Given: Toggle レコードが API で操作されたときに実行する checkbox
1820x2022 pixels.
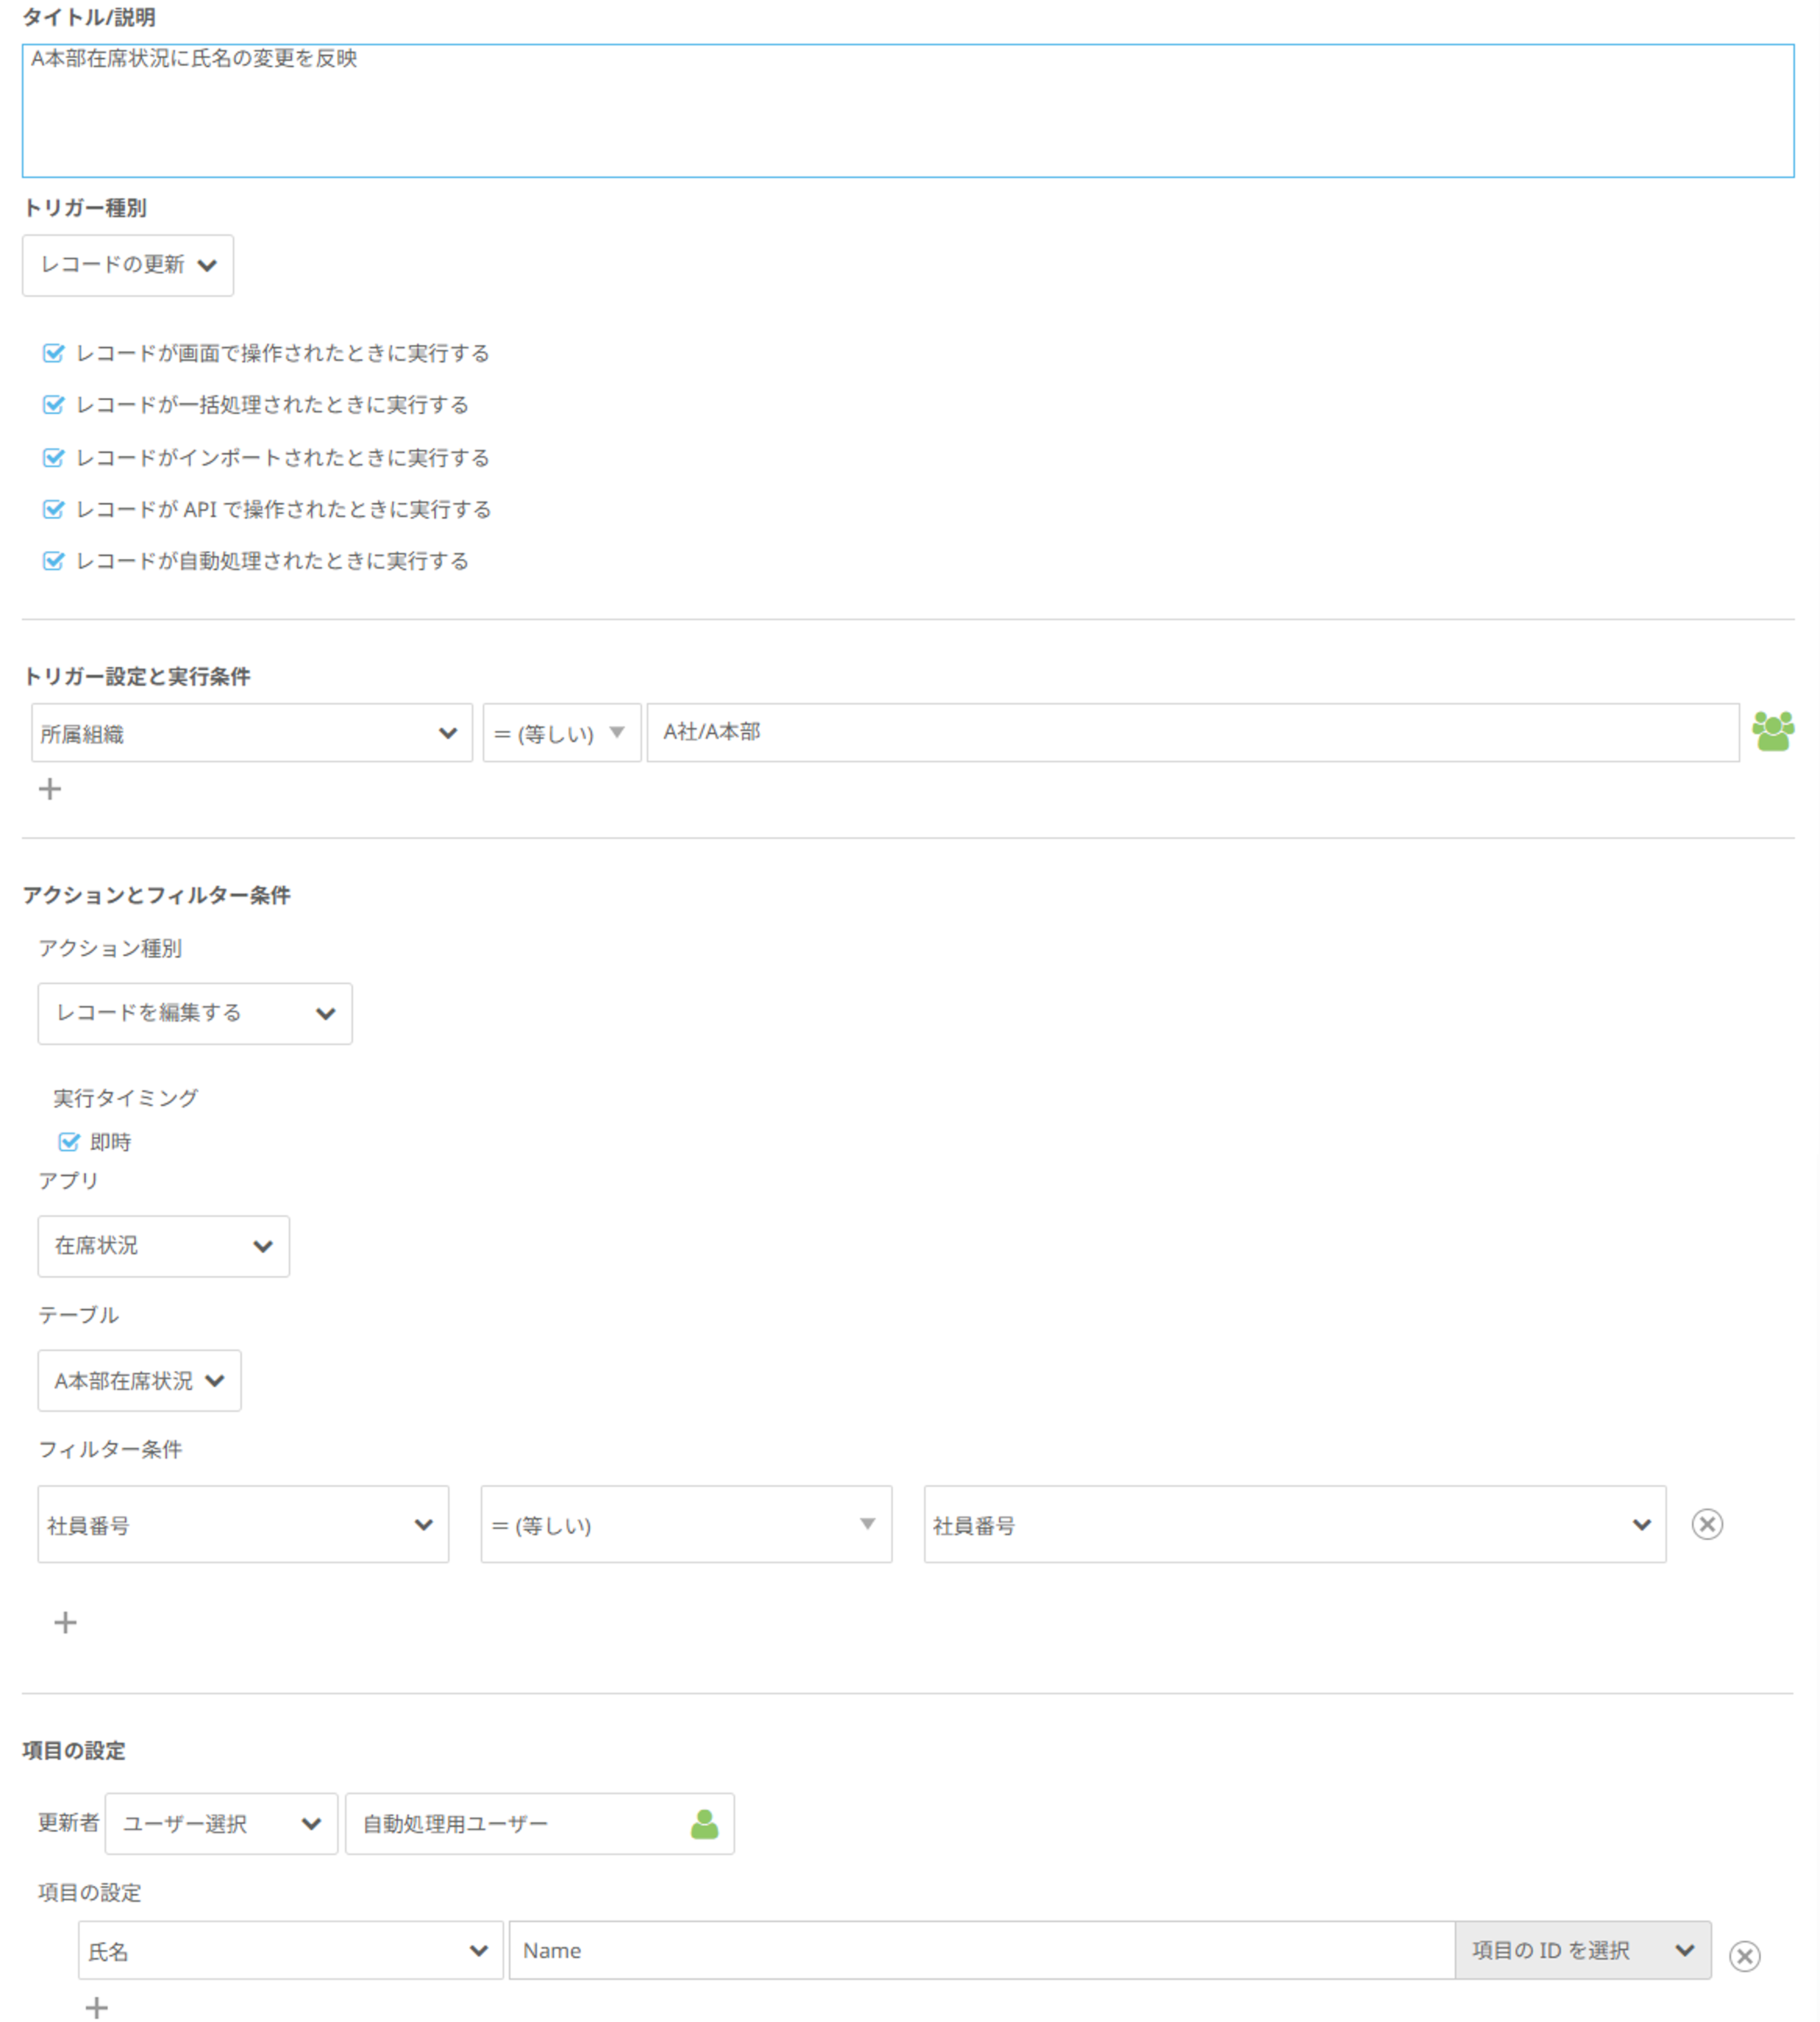Looking at the screenshot, I should 54,510.
